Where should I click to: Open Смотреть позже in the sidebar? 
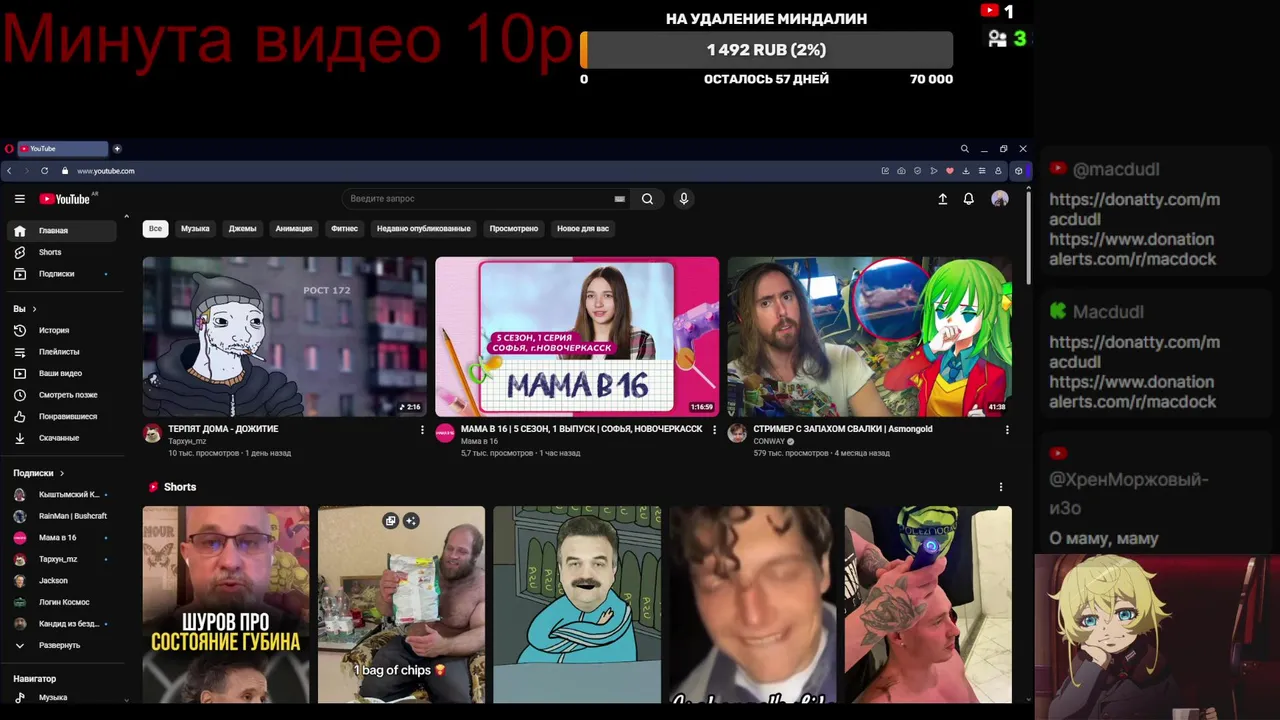click(x=62, y=395)
